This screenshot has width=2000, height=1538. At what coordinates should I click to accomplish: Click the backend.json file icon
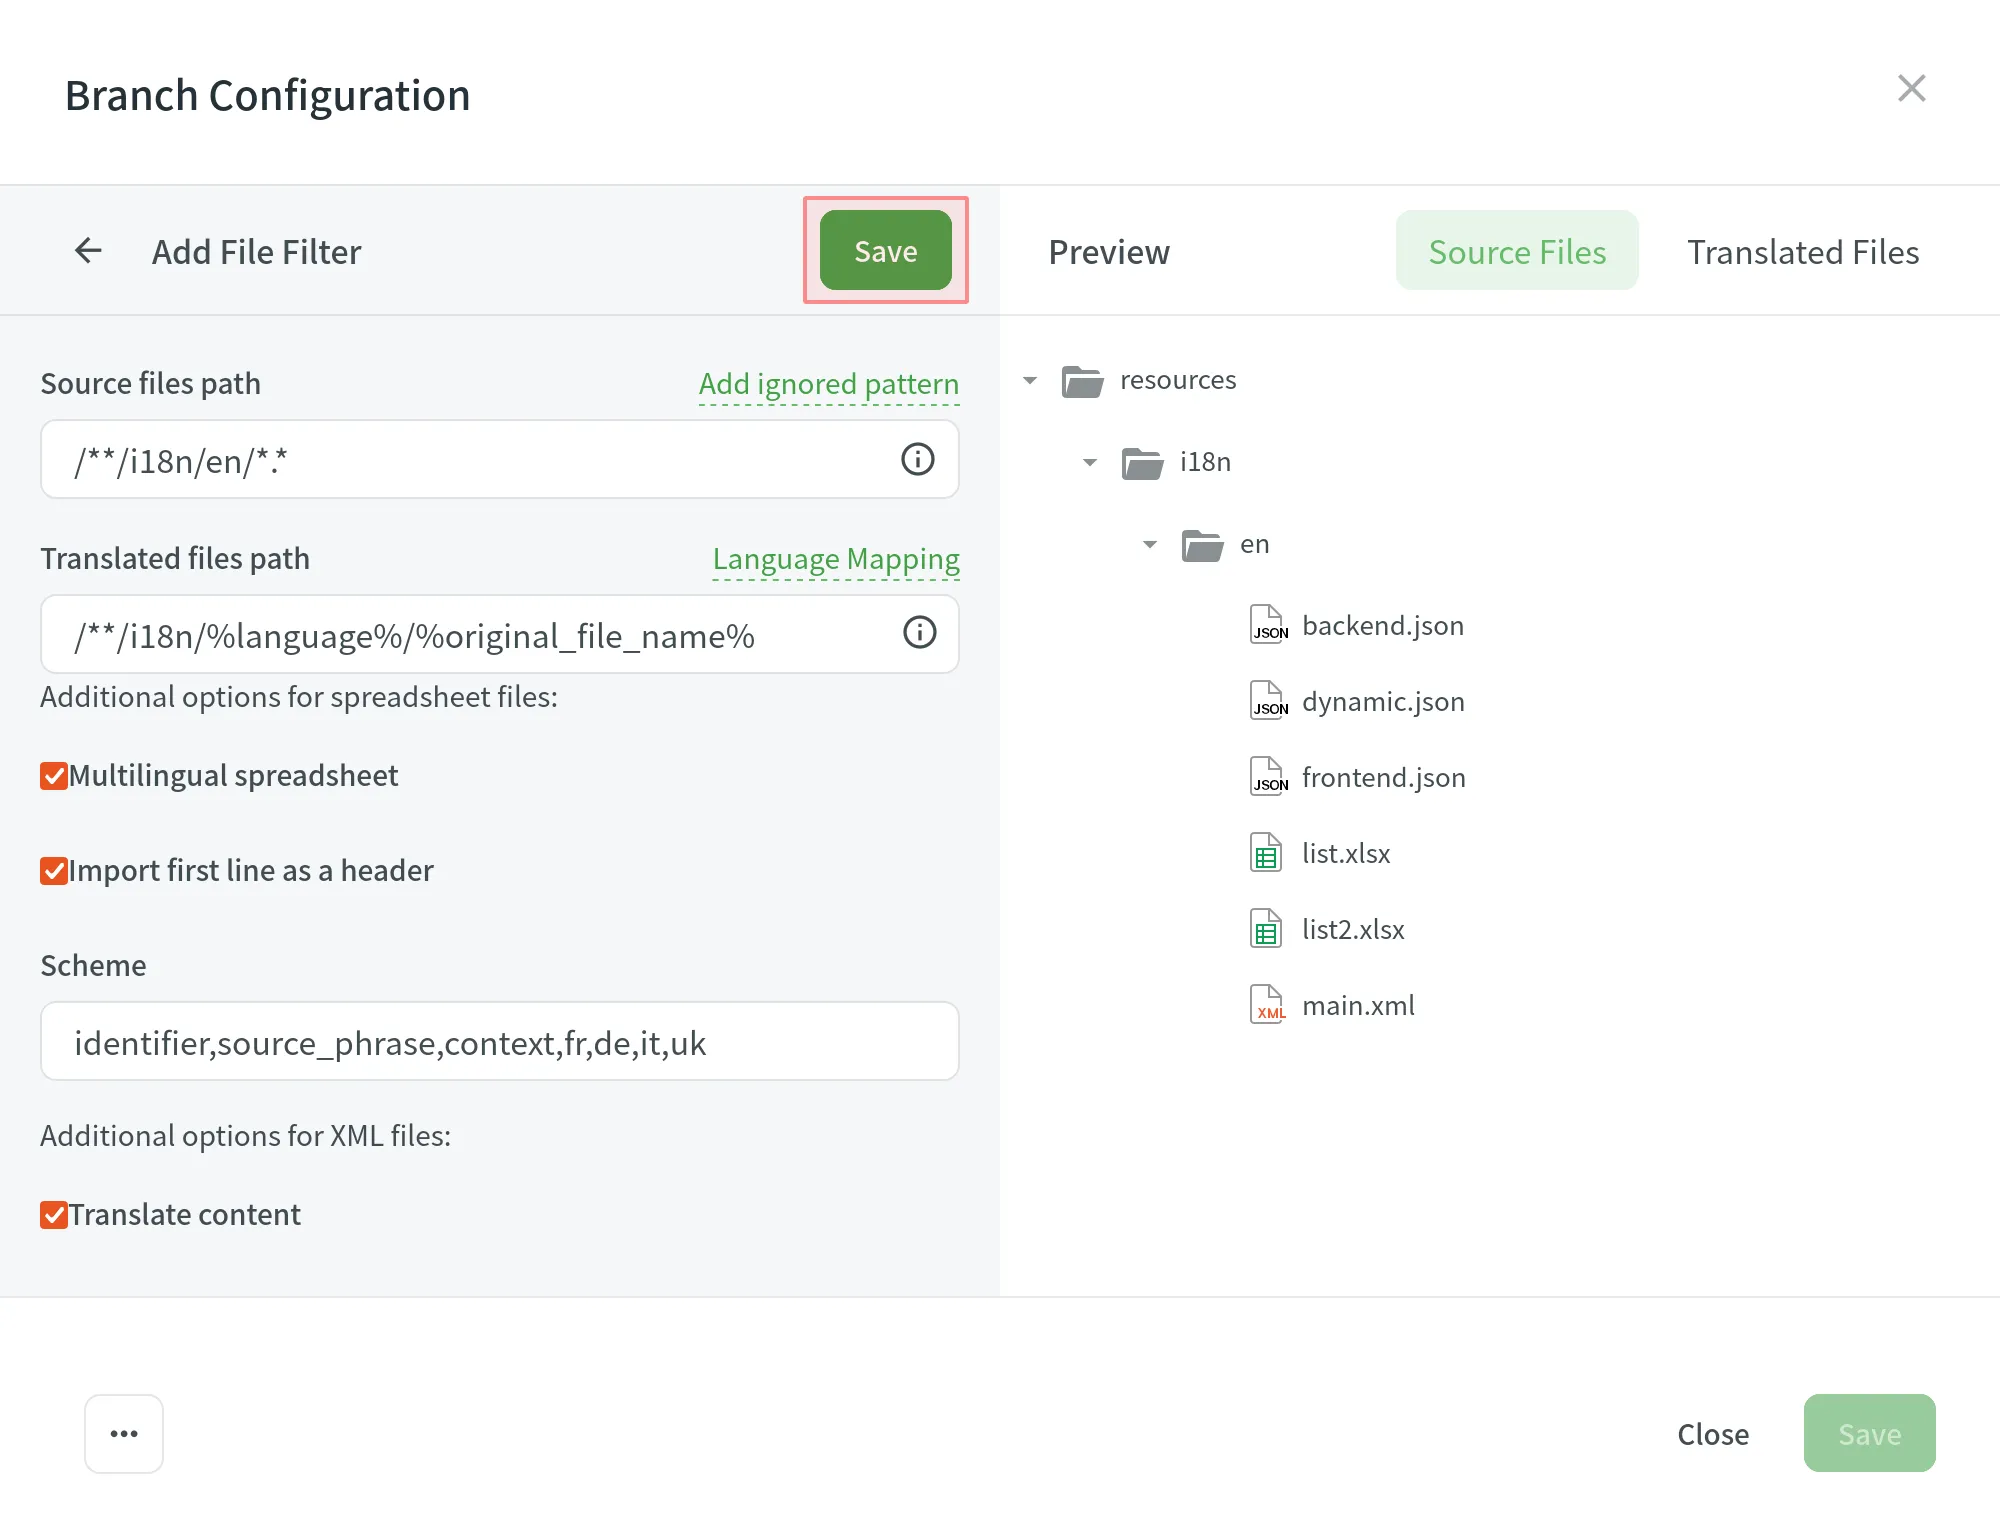[1268, 625]
